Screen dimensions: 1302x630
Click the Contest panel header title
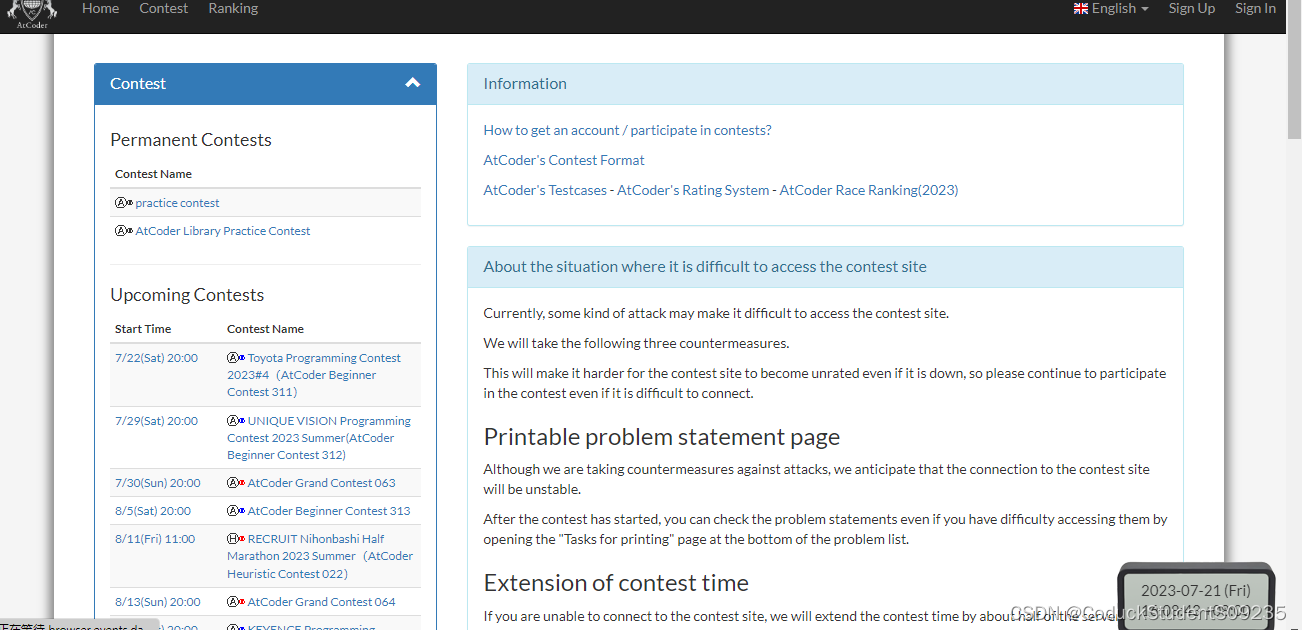coord(138,84)
